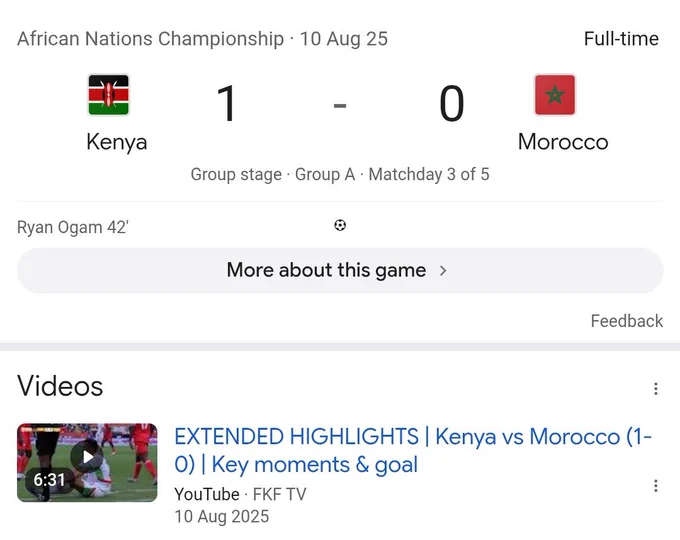The image size is (680, 540).
Task: Select goal scorer Ryan Ogam 42'
Action: click(73, 227)
